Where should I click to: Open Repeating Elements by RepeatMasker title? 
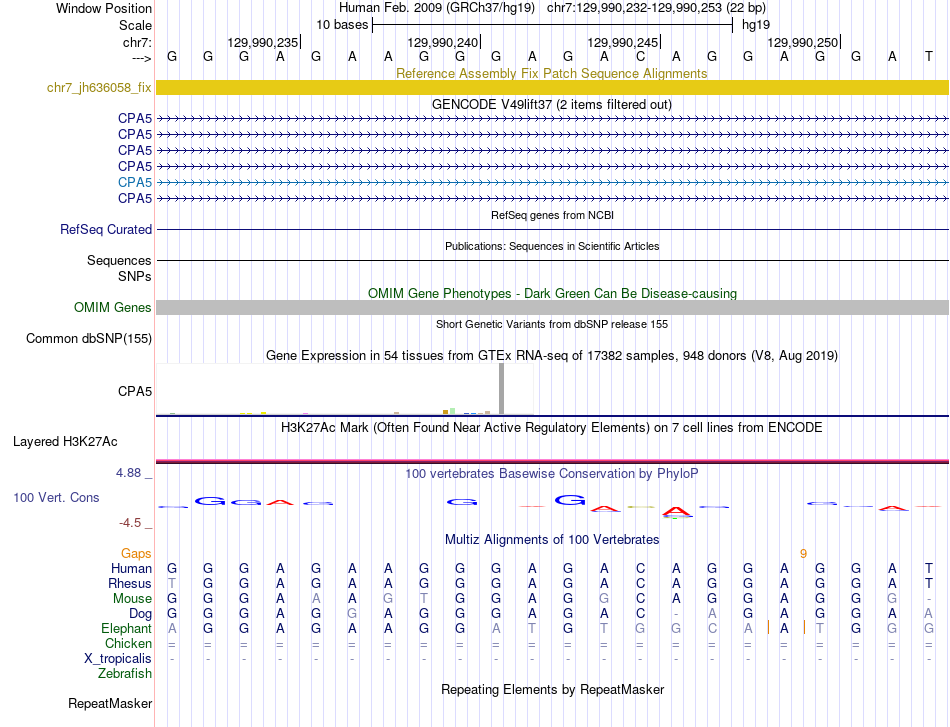(x=552, y=689)
